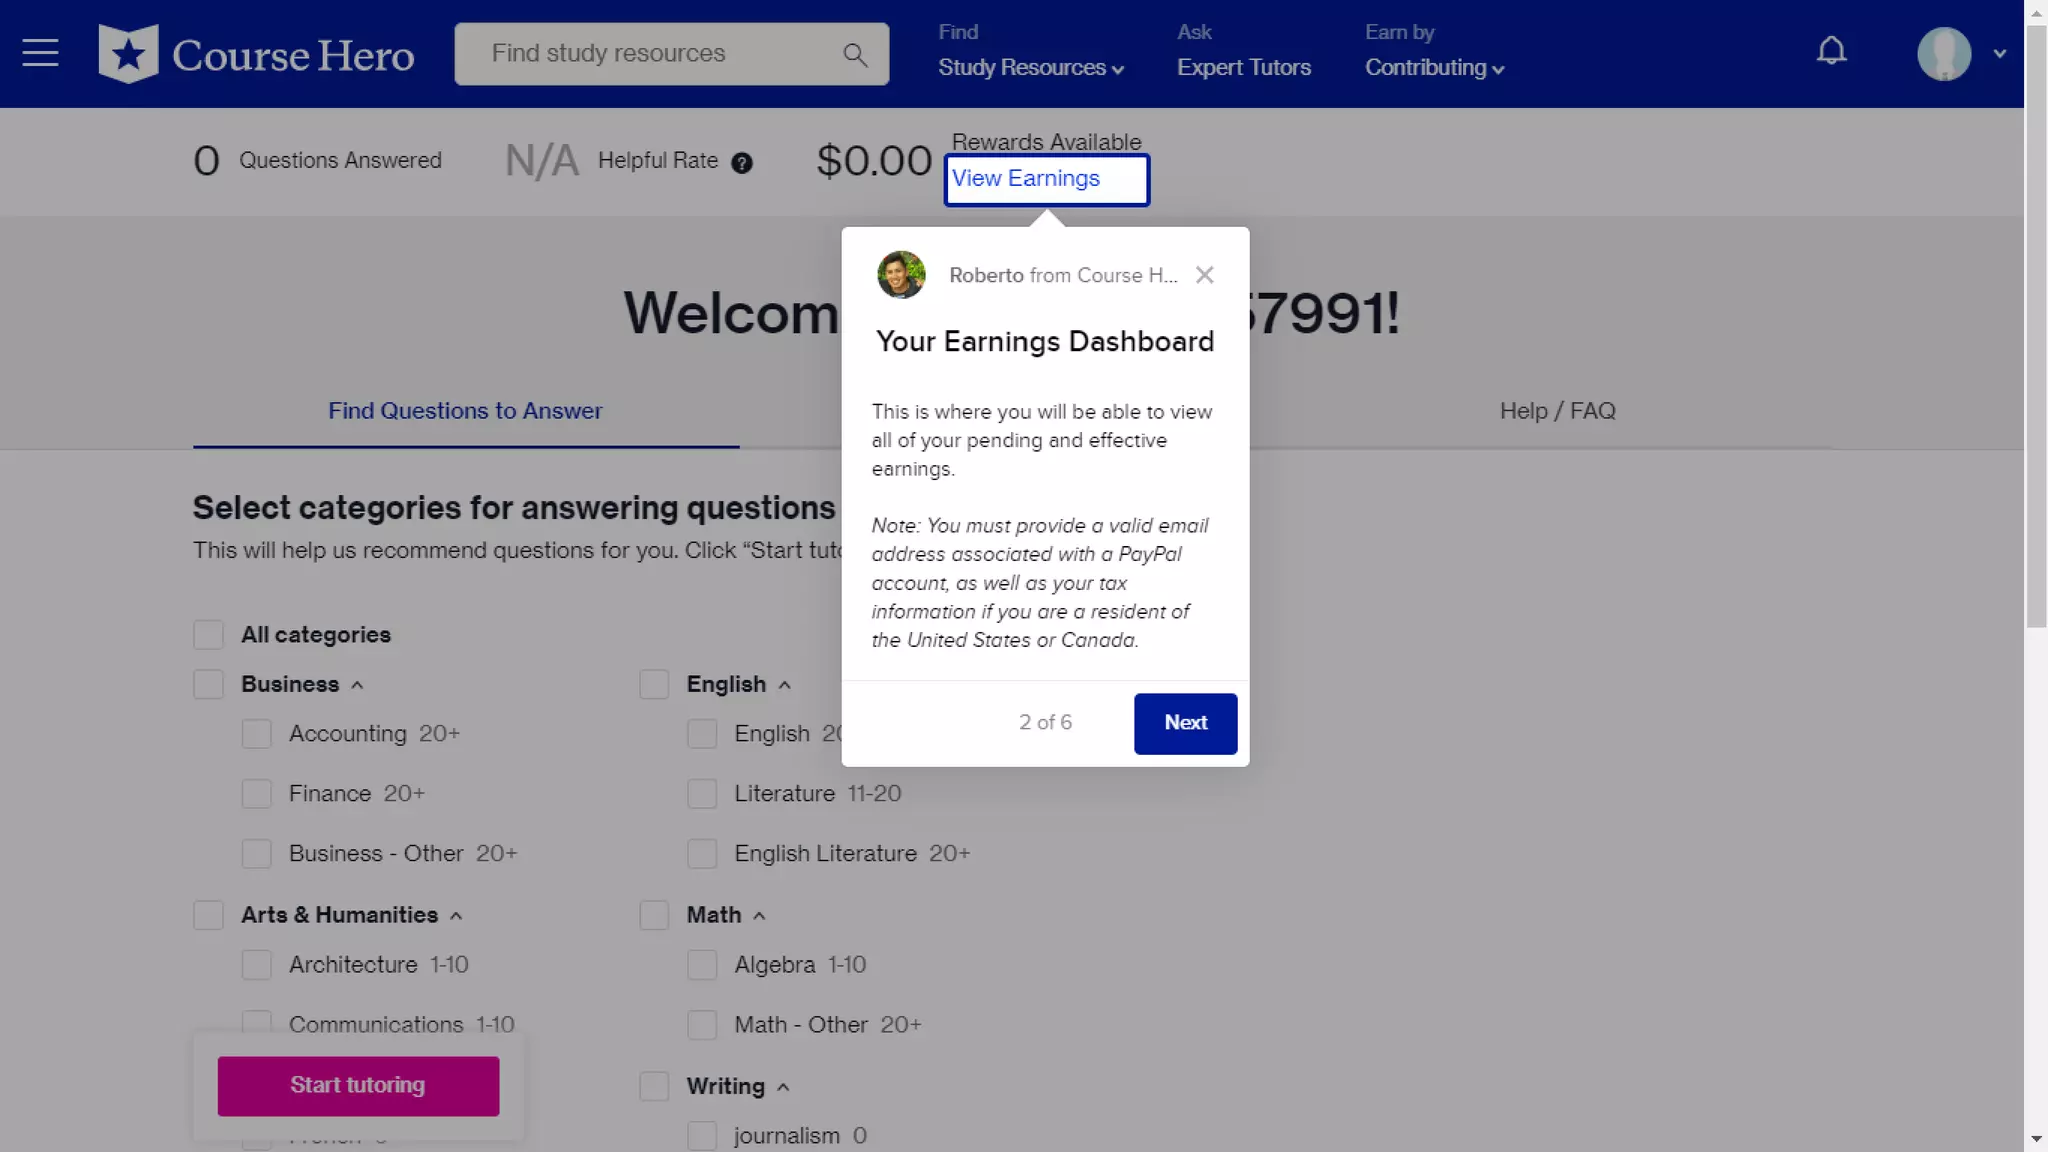The image size is (2048, 1152).
Task: Click the Course Hero star logo
Action: click(x=128, y=54)
